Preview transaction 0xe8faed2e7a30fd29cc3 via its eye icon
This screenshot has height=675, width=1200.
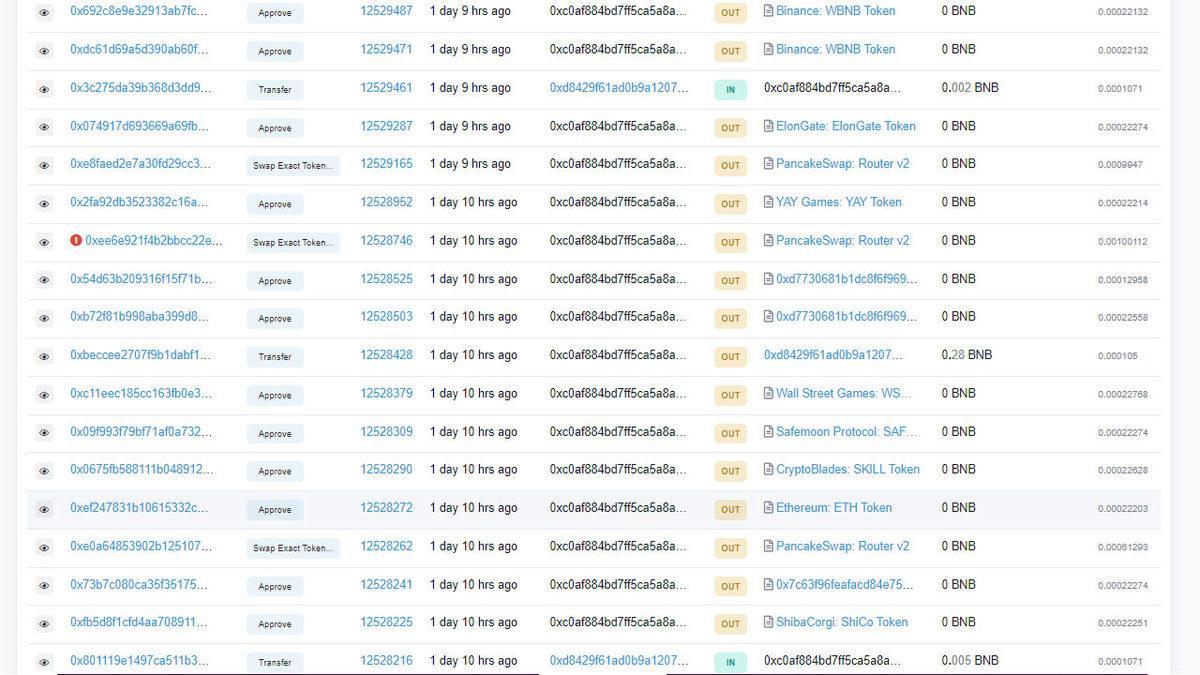coord(44,166)
